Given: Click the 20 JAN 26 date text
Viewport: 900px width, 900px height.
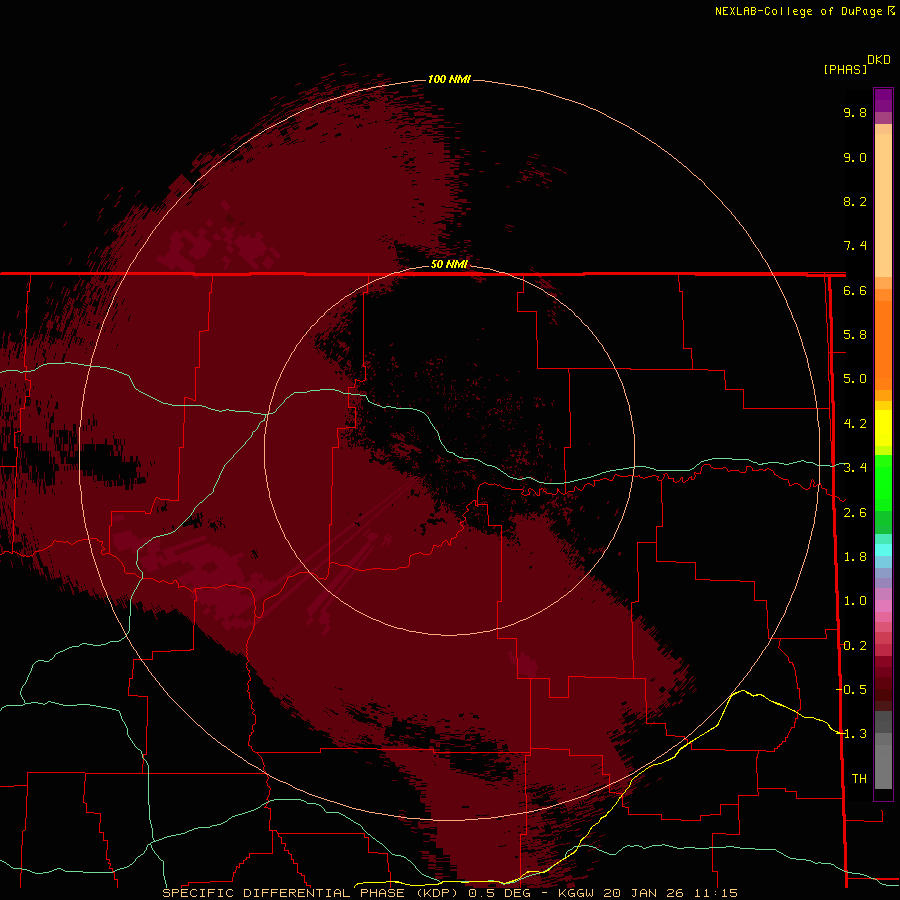Looking at the screenshot, I should pos(643,893).
